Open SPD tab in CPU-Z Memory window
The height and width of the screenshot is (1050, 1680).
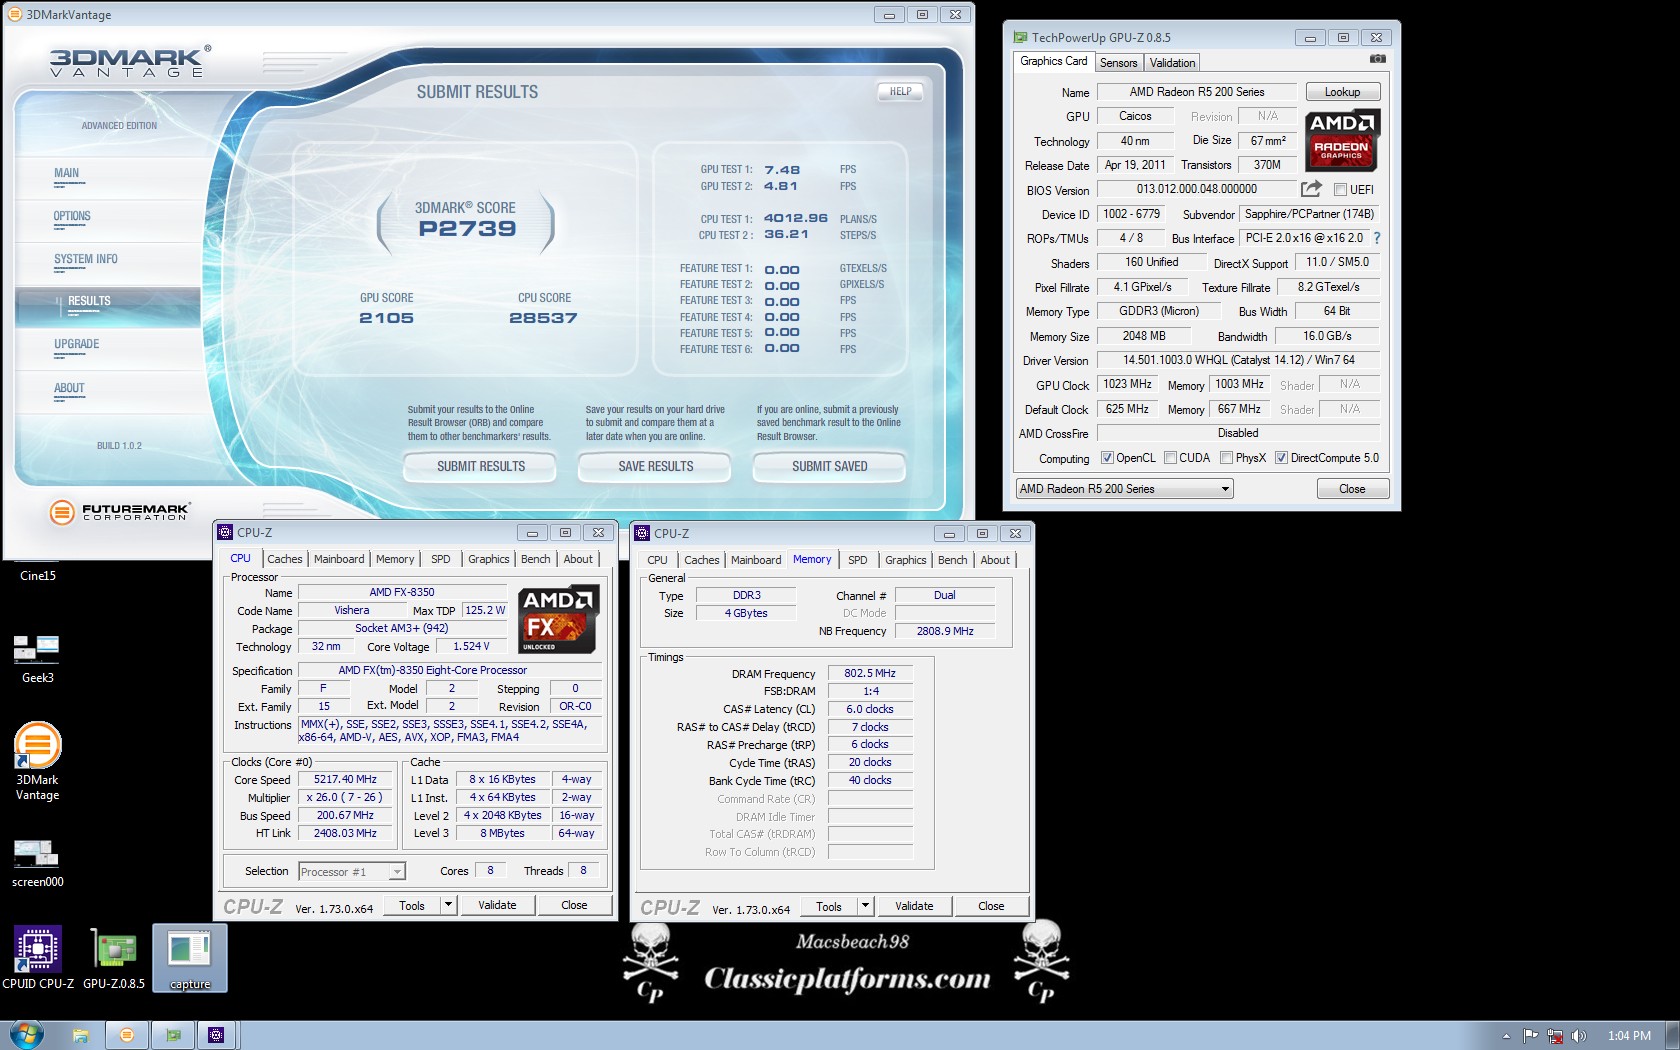[x=857, y=560]
